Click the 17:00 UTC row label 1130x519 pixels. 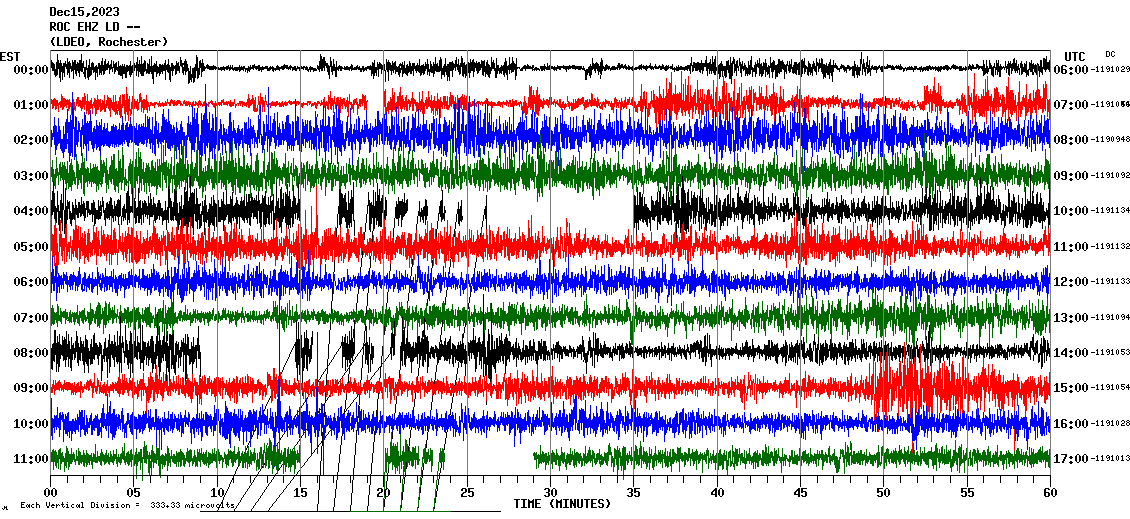tap(1070, 459)
